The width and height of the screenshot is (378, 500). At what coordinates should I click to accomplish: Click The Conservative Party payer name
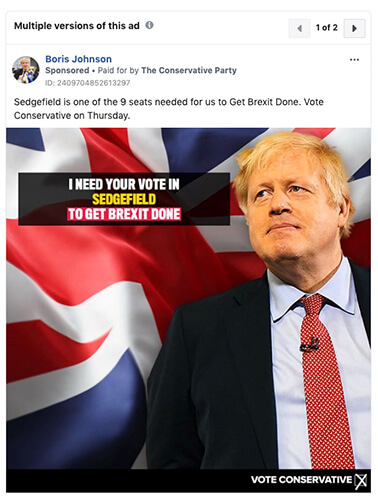pyautogui.click(x=189, y=70)
